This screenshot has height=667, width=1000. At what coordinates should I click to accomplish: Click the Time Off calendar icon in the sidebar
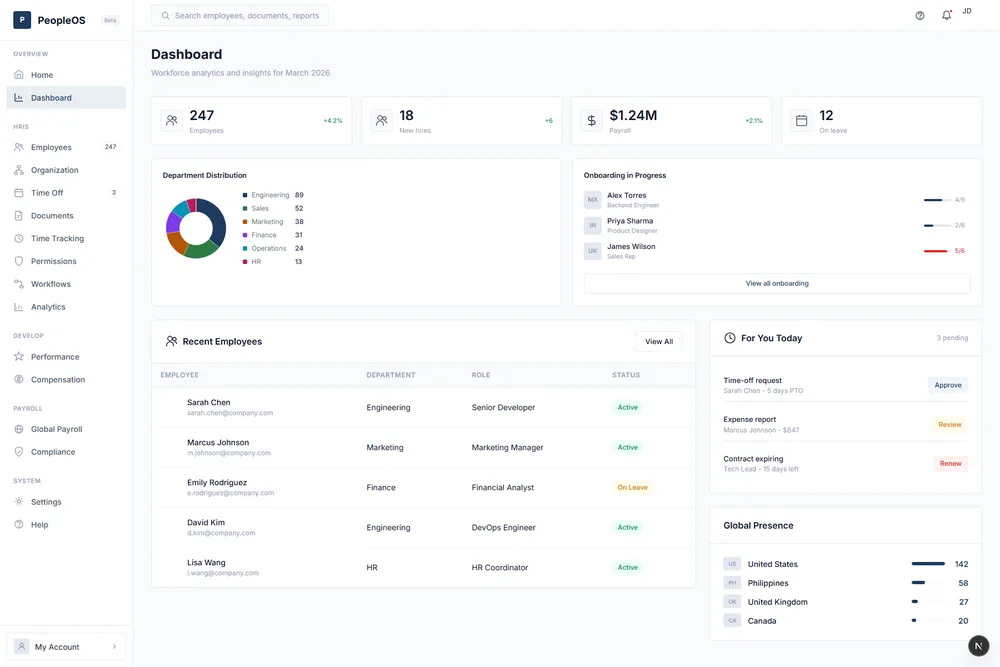(x=19, y=193)
